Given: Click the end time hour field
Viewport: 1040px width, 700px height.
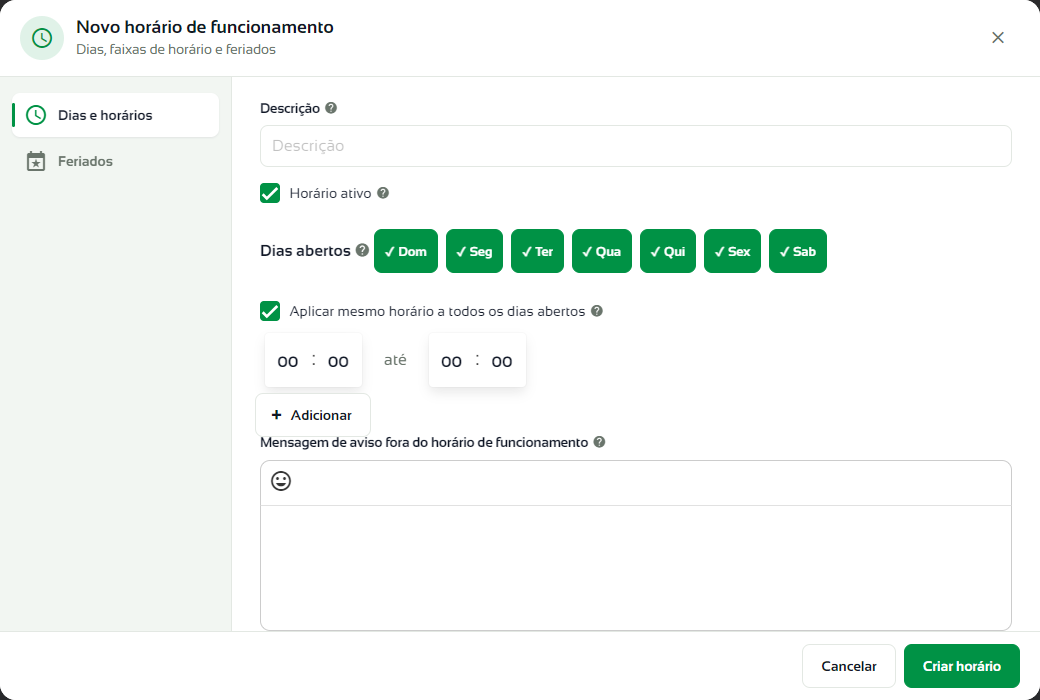Looking at the screenshot, I should 452,361.
